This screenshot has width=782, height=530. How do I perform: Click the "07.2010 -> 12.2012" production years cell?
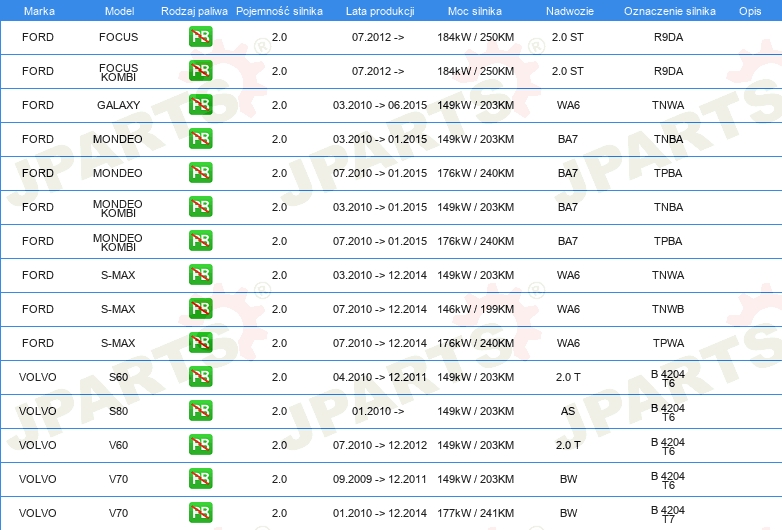coord(380,445)
